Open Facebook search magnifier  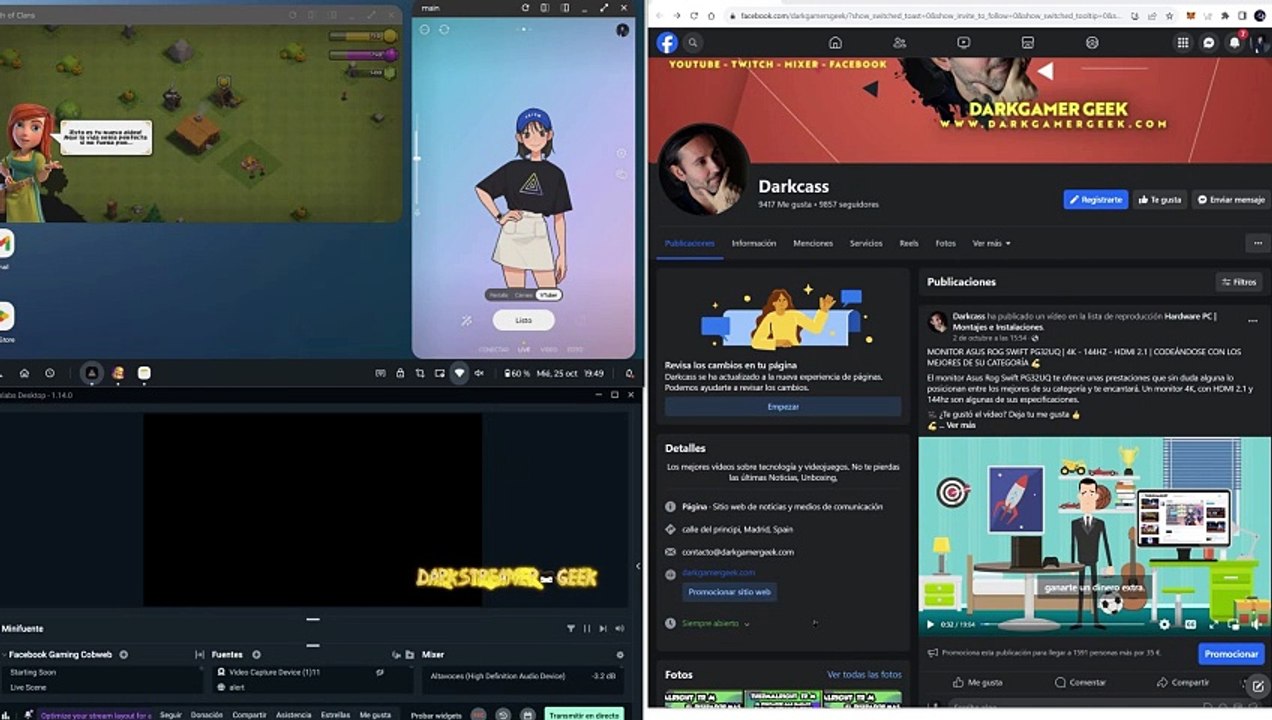(692, 43)
